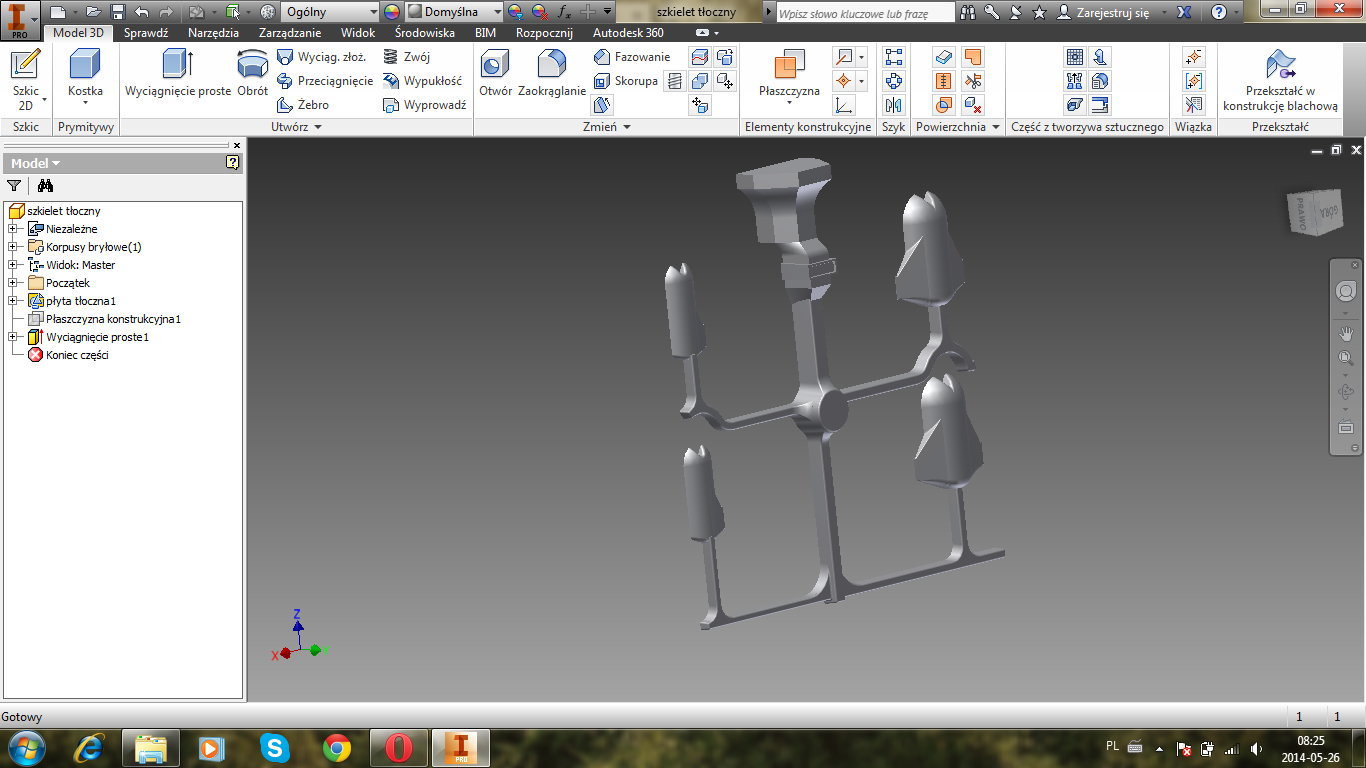Expand the Zmień panel arrow
Image resolution: width=1366 pixels, height=768 pixels.
pyautogui.click(x=627, y=127)
